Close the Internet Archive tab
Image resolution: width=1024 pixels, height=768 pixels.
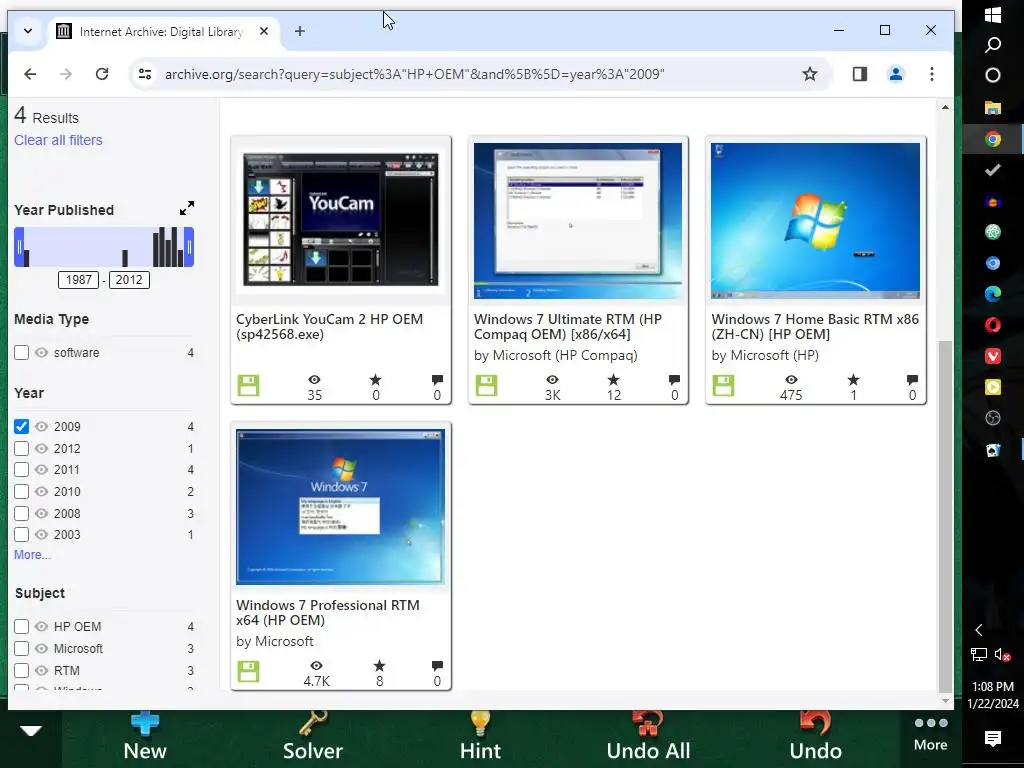point(264,31)
